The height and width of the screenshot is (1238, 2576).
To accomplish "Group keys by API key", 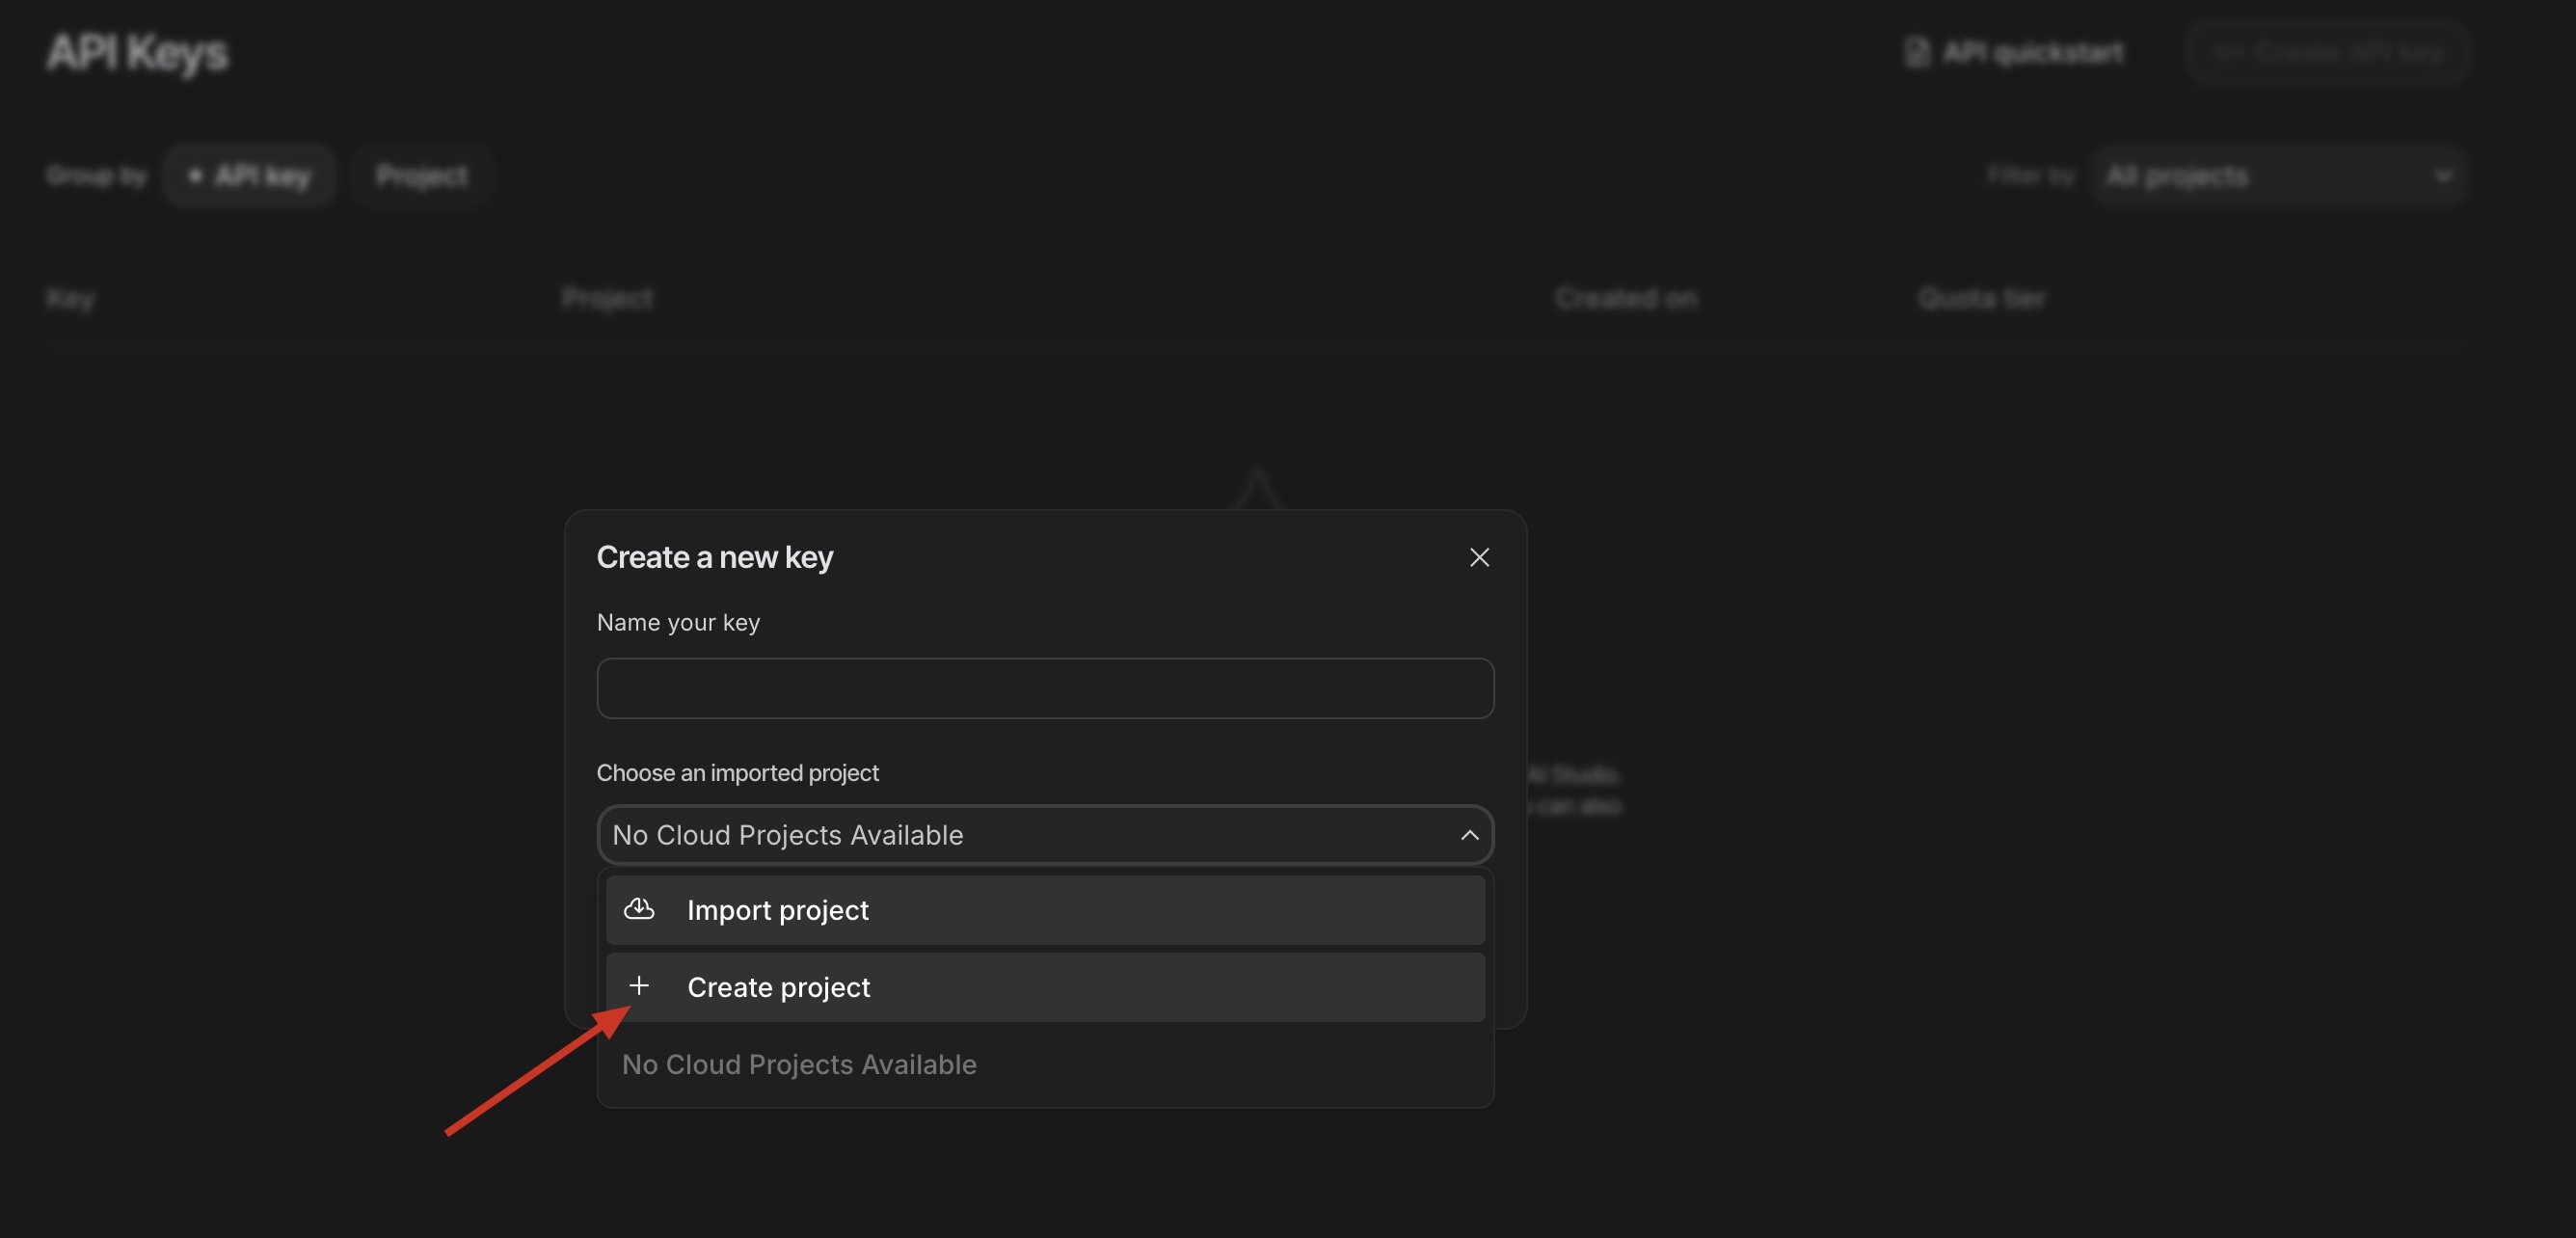I will tap(250, 176).
